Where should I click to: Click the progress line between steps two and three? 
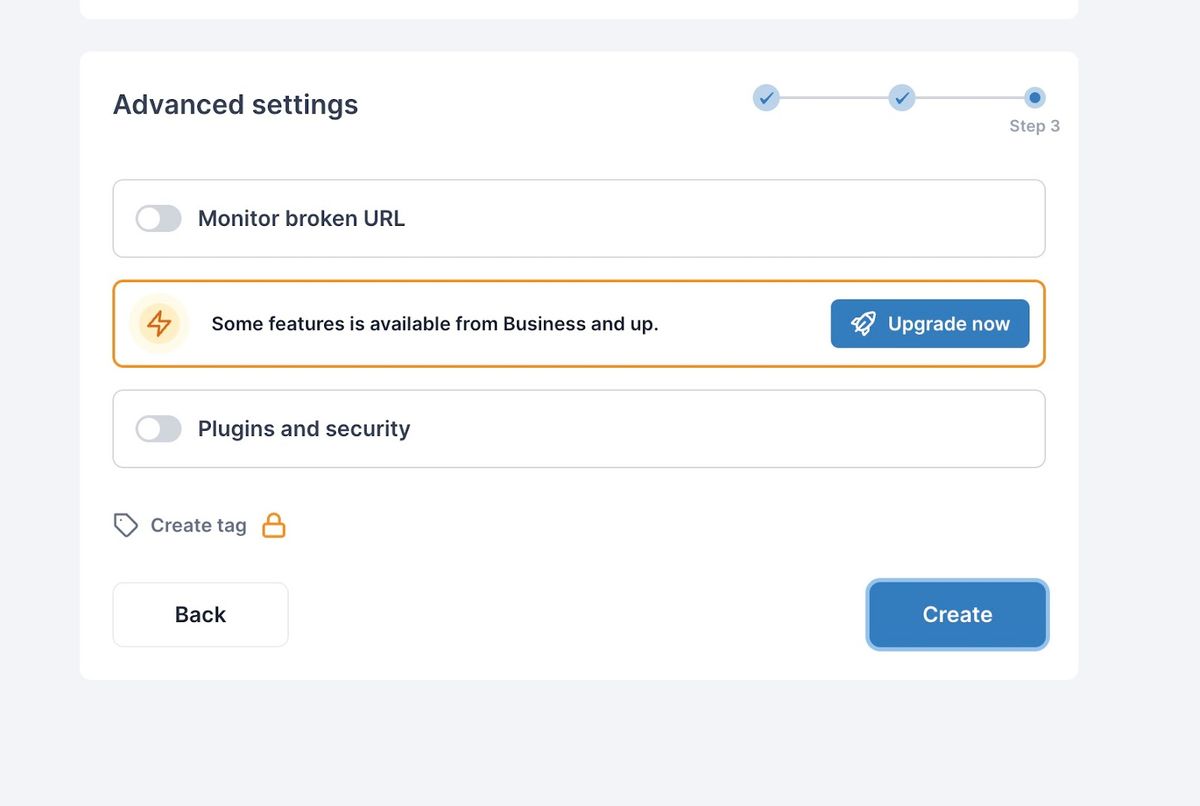pyautogui.click(x=969, y=98)
